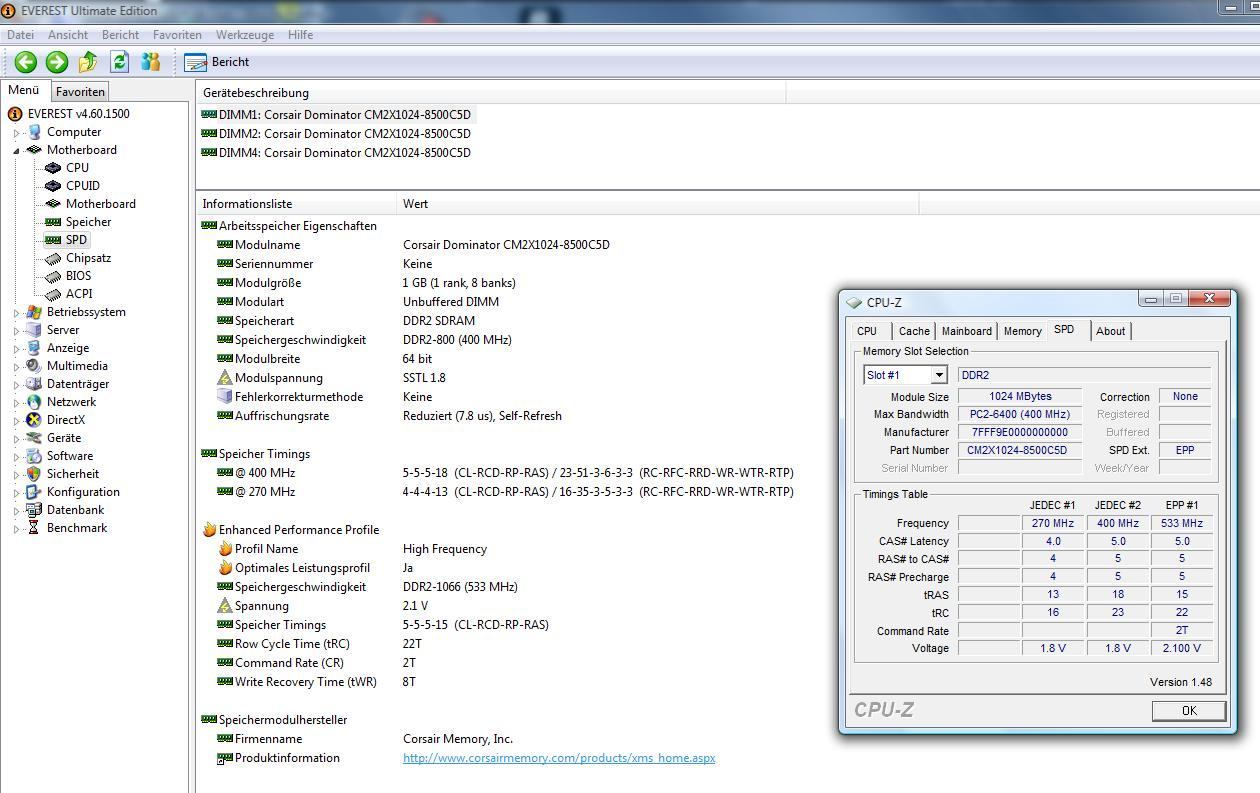This screenshot has height=793, width=1260.
Task: Select DIMM2 Corsair Dominator module
Action: [x=336, y=134]
